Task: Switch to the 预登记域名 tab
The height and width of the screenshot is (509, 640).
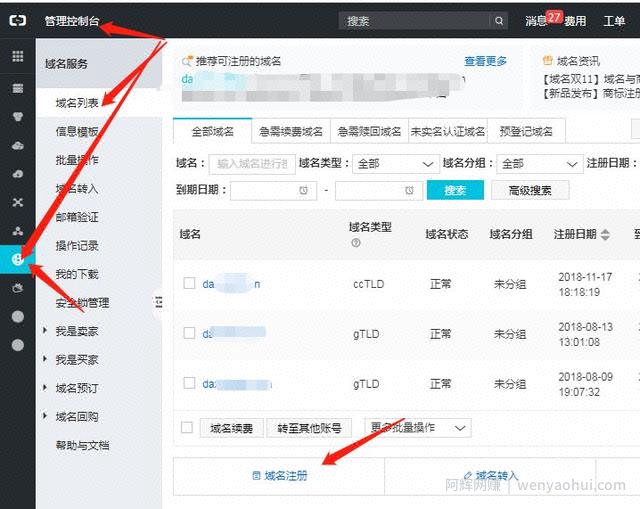Action: (526, 131)
